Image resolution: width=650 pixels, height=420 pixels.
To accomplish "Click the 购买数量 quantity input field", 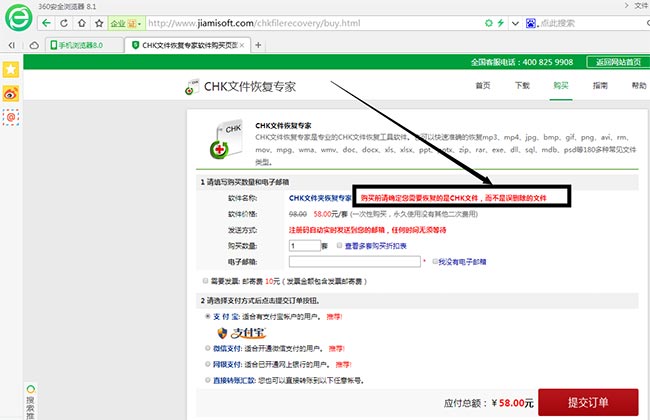I will tap(305, 246).
